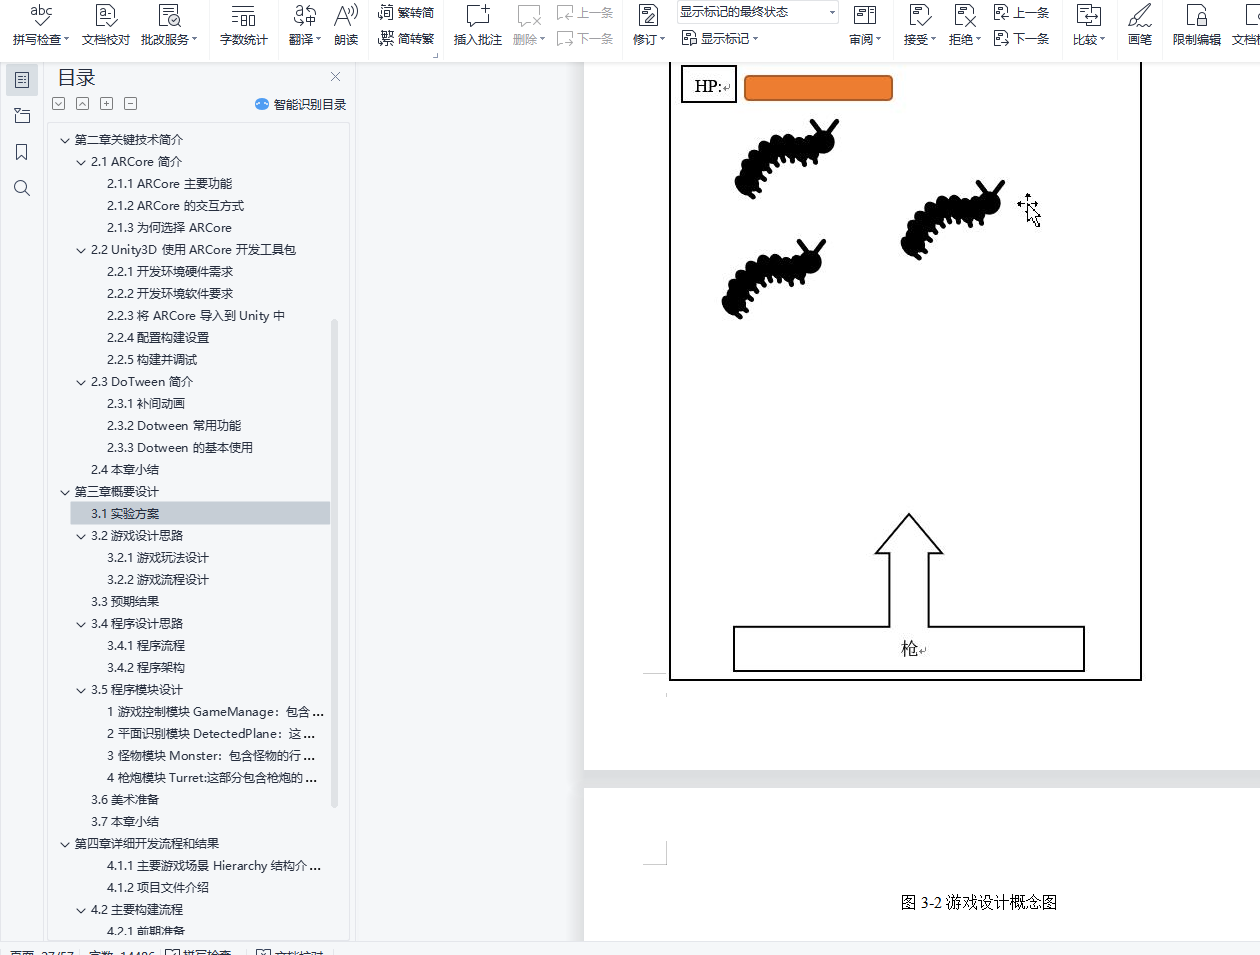Go to 2.1.3 为何选择 ARCore
This screenshot has width=1260, height=955.
click(x=169, y=228)
